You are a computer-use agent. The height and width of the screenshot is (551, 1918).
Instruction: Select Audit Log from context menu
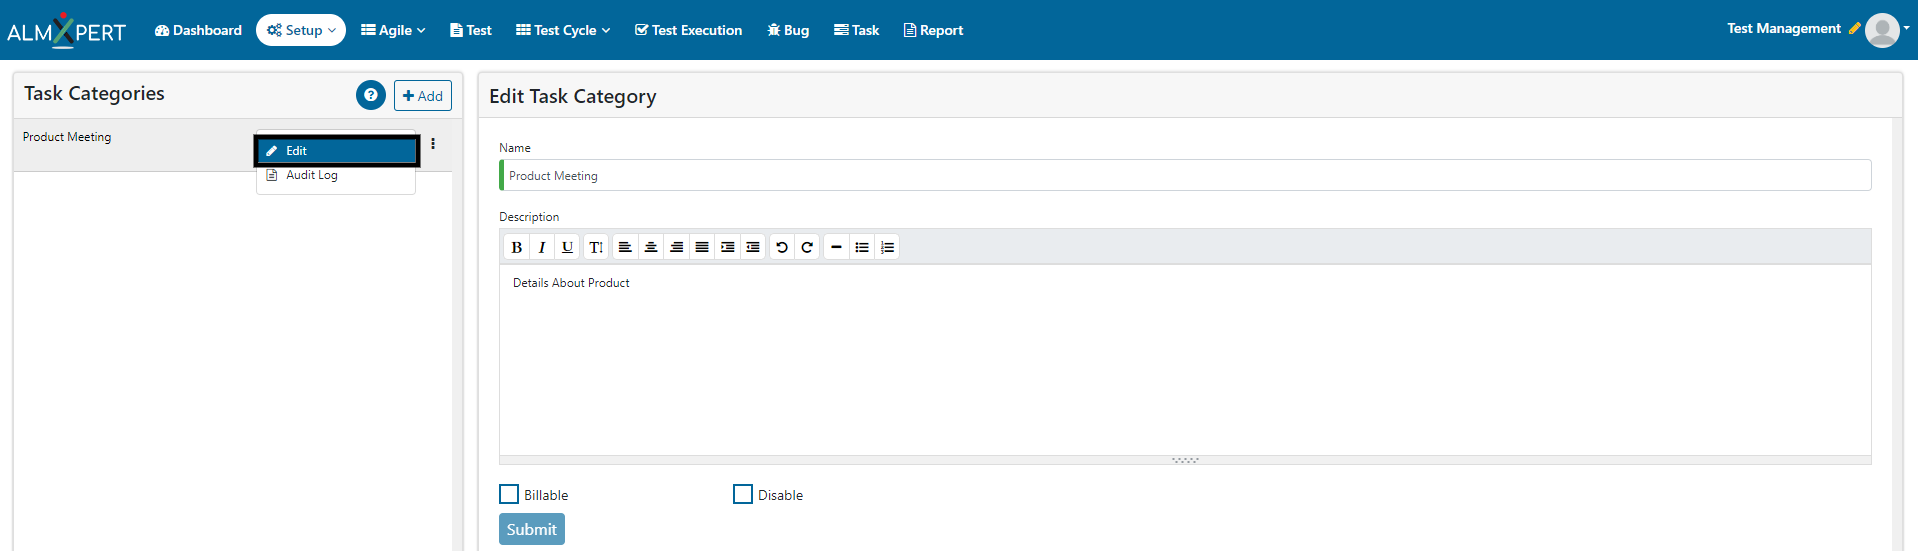click(312, 175)
